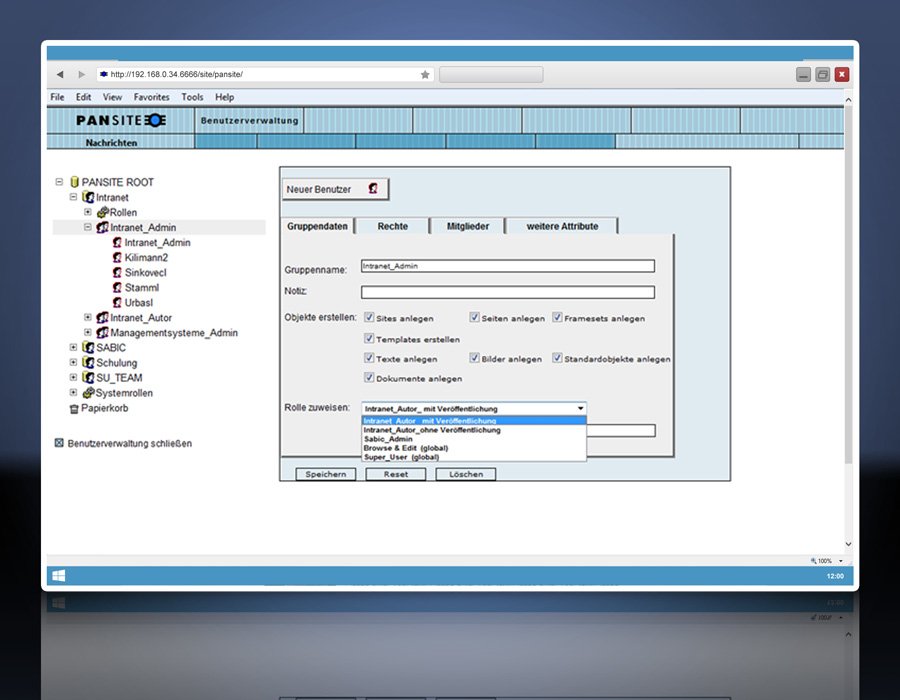Uncheck Templates erstellen
This screenshot has height=700, width=900.
369,339
